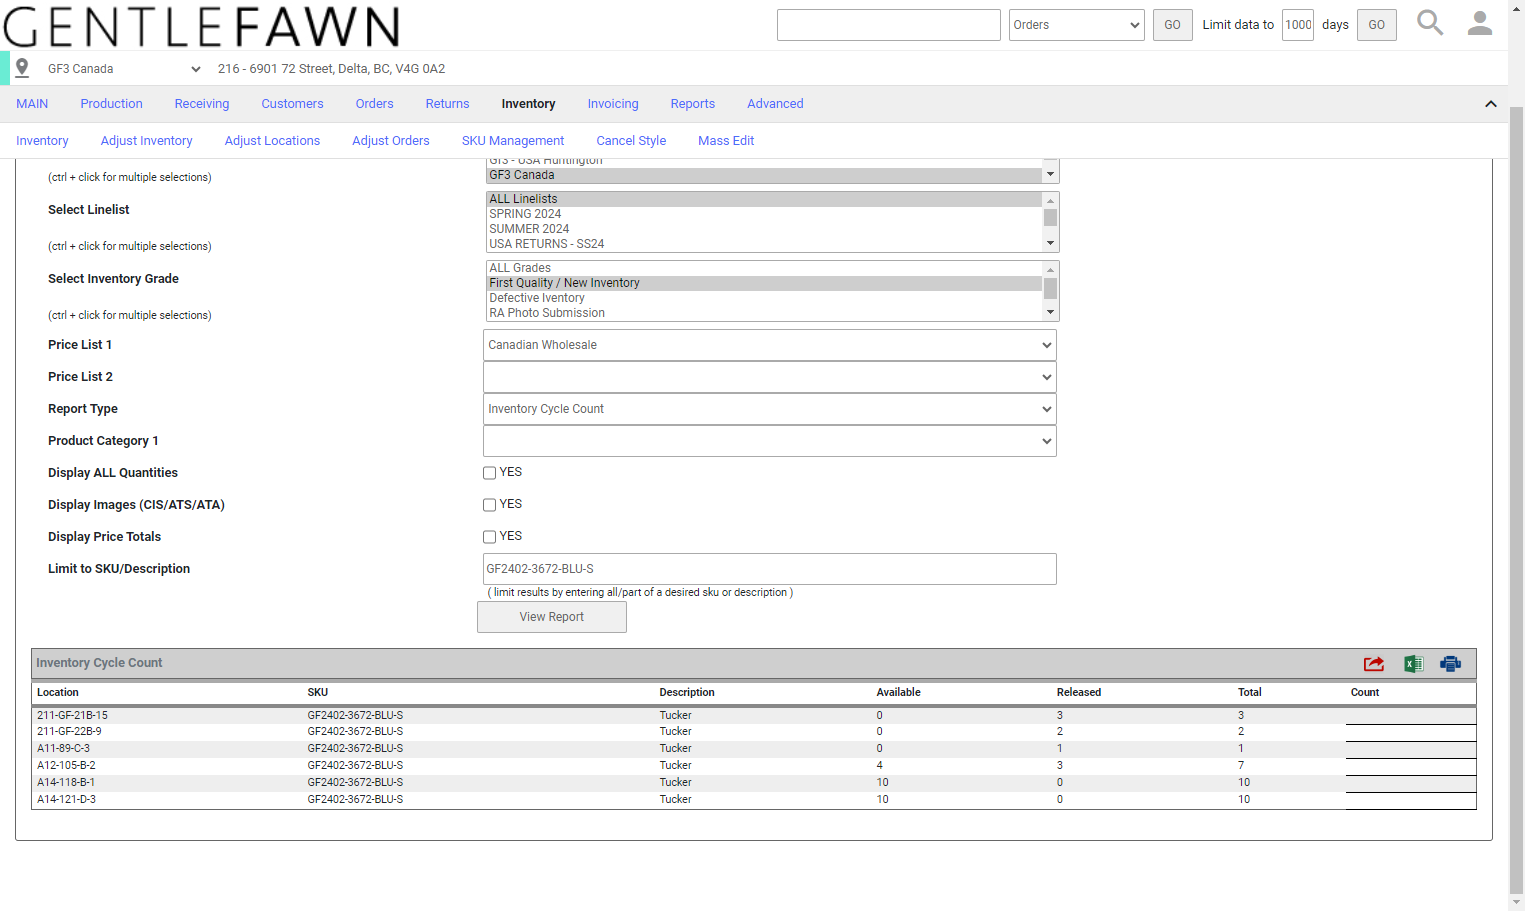This screenshot has height=911, width=1525.
Task: Export report with the Excel icon
Action: pos(1413,664)
